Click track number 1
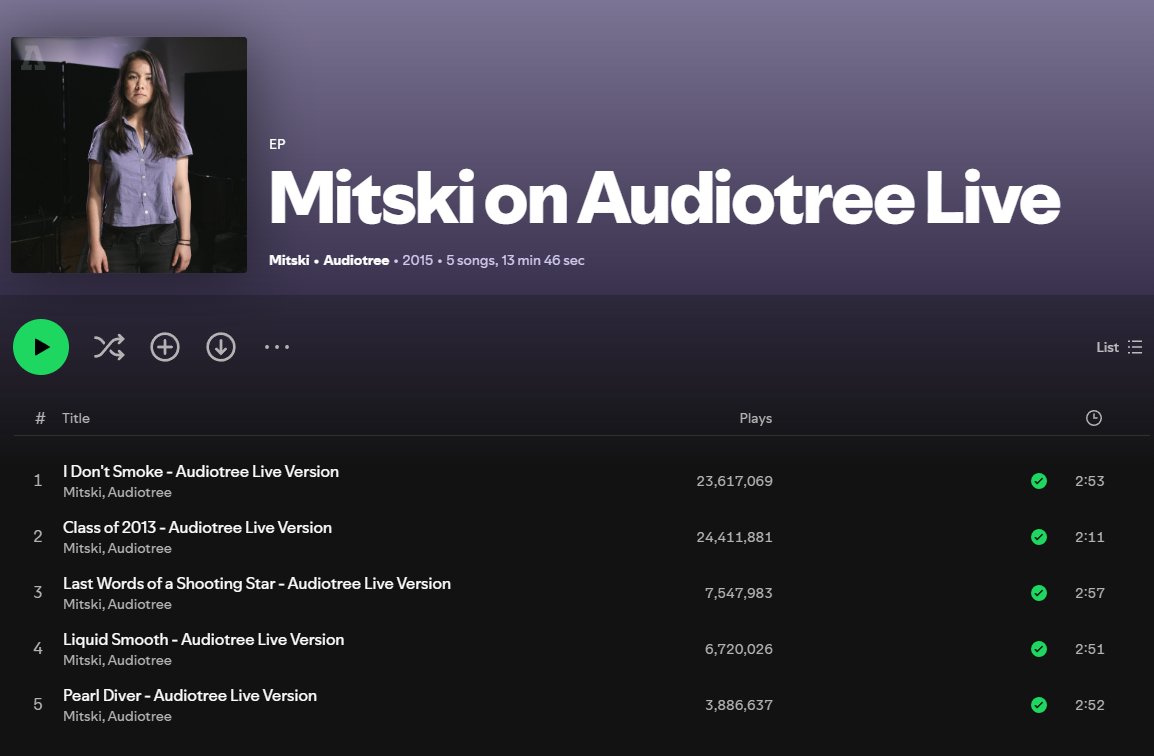Viewport: 1154px width, 756px height. pyautogui.click(x=38, y=481)
